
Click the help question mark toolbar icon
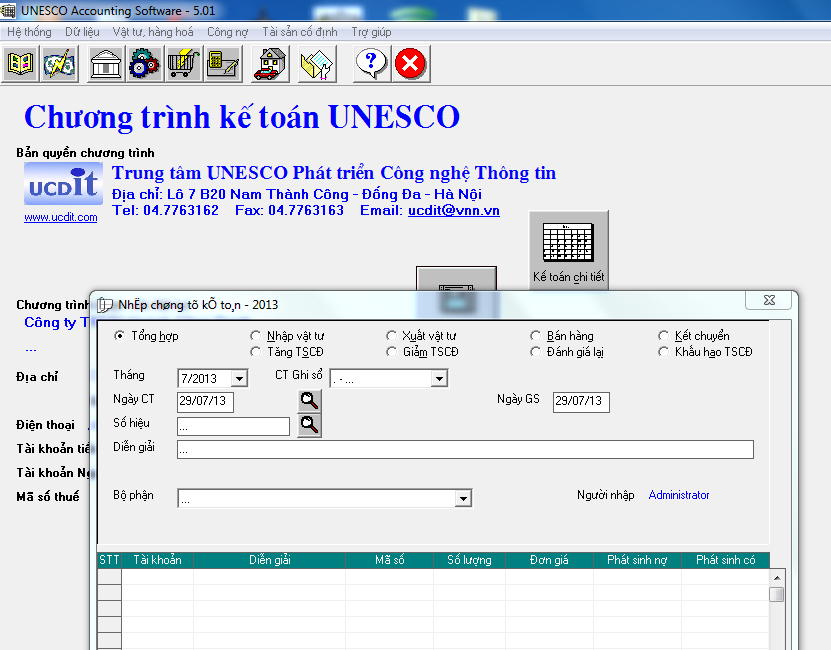click(370, 64)
